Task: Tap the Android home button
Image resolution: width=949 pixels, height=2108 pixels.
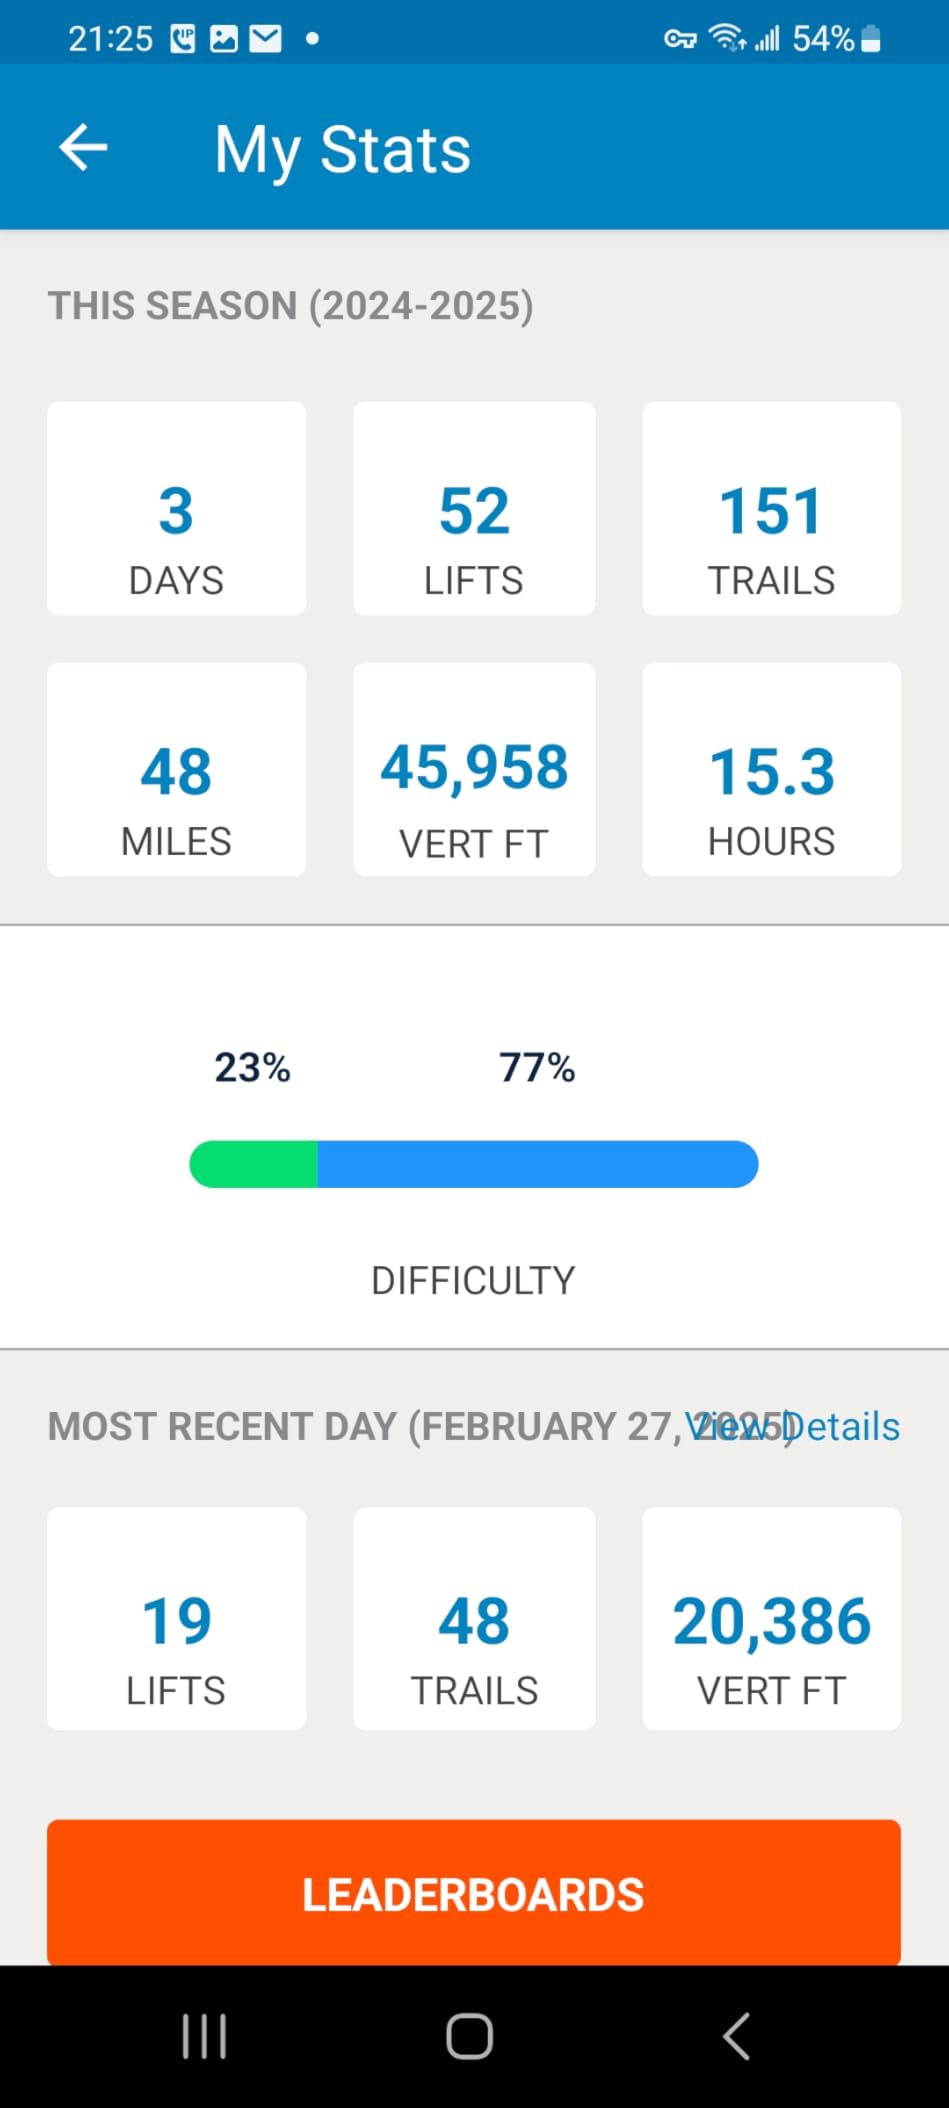Action: point(469,2036)
